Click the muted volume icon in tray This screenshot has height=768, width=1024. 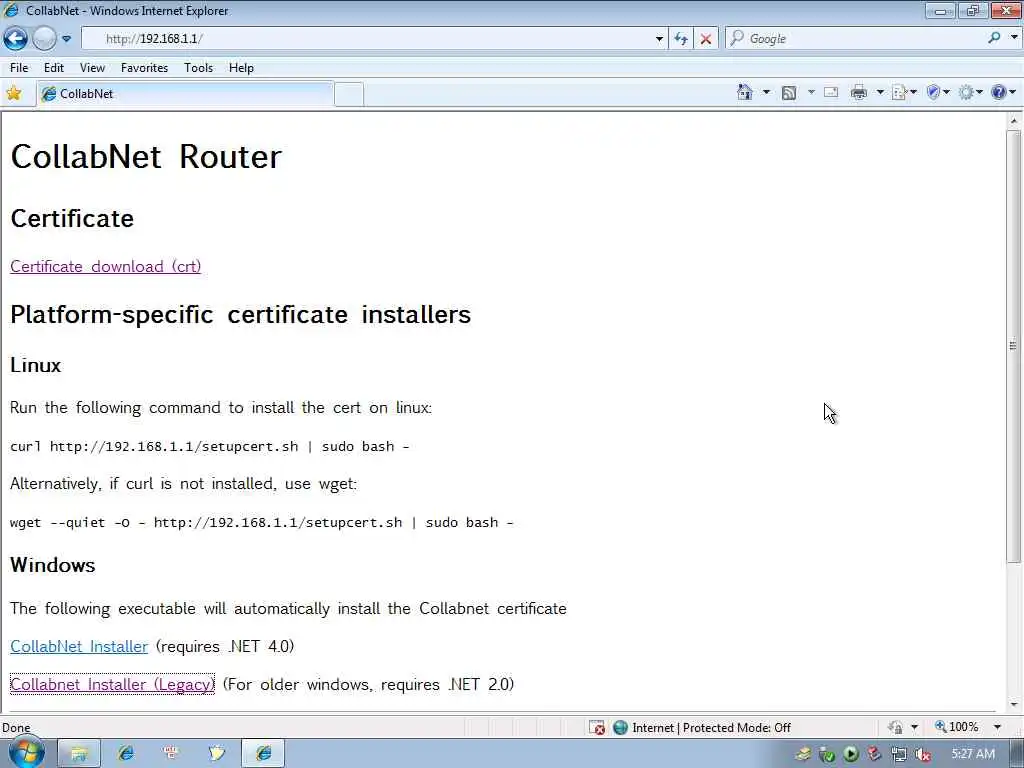coord(923,755)
